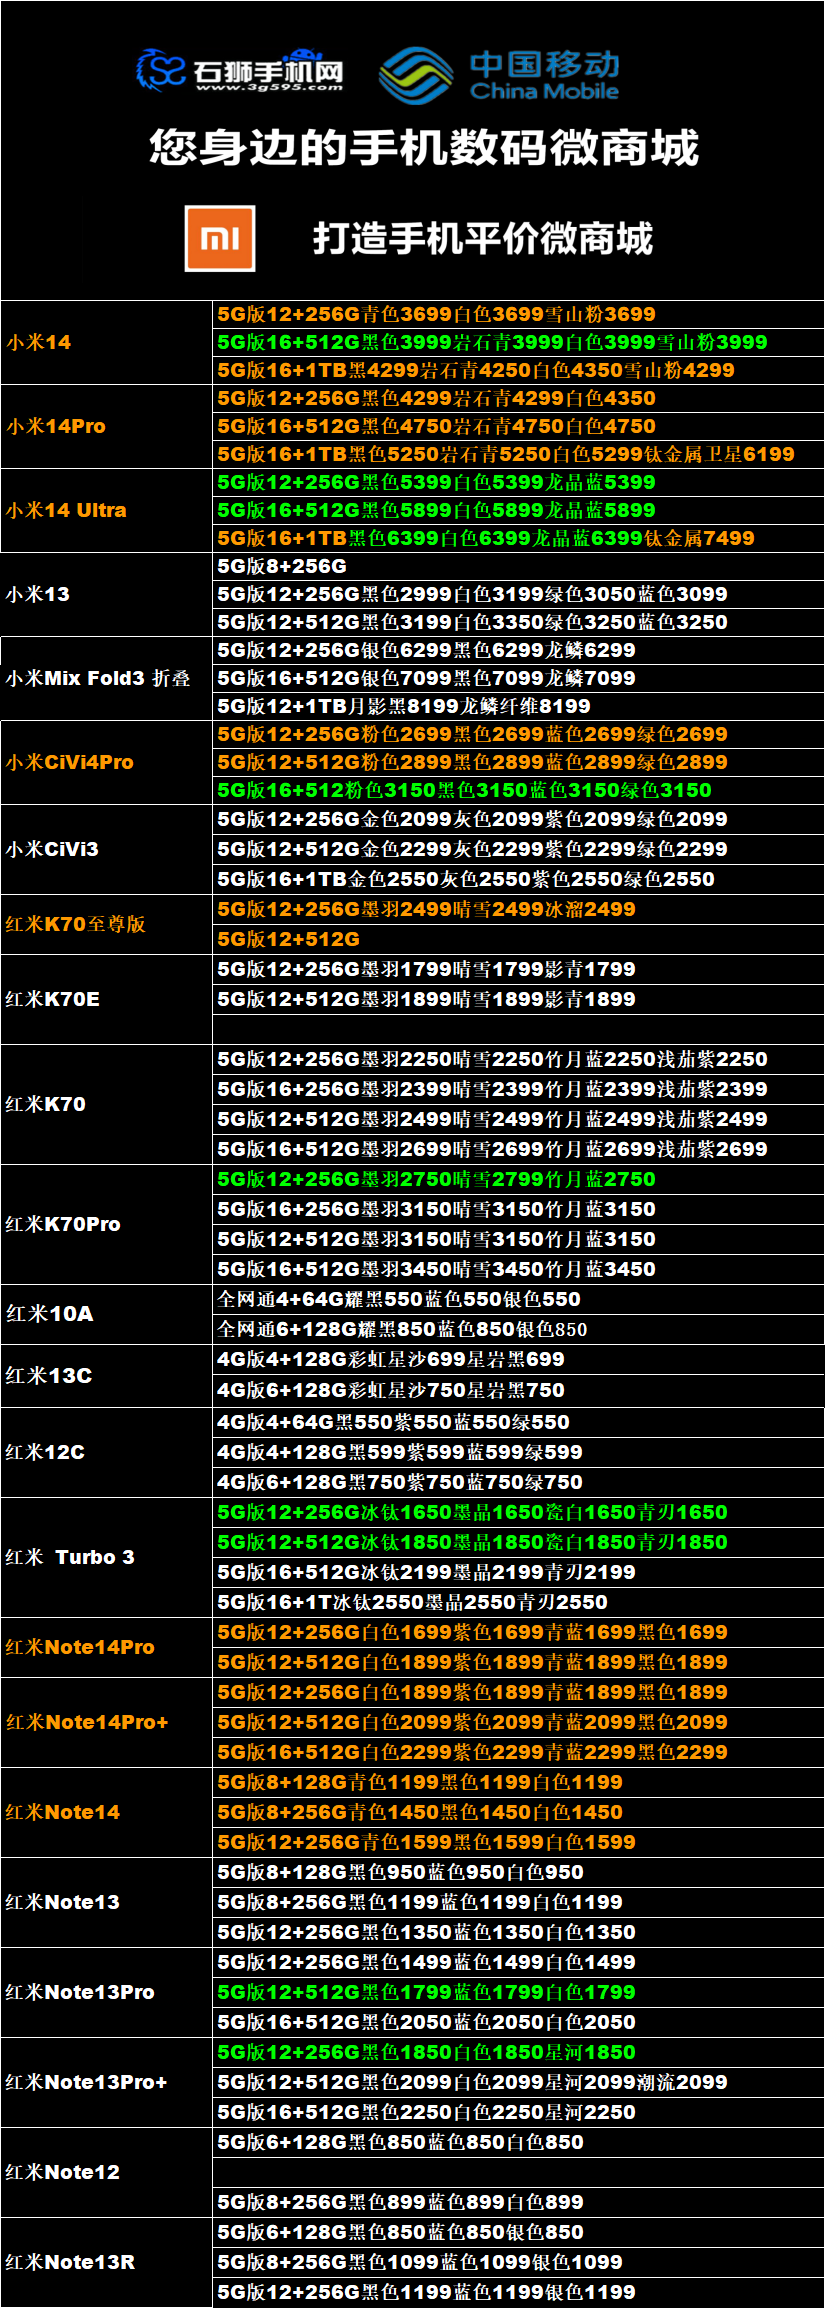Click row 5G版12+256G白色1699紫色1699青蓝1699黑色1699

pos(518,1632)
